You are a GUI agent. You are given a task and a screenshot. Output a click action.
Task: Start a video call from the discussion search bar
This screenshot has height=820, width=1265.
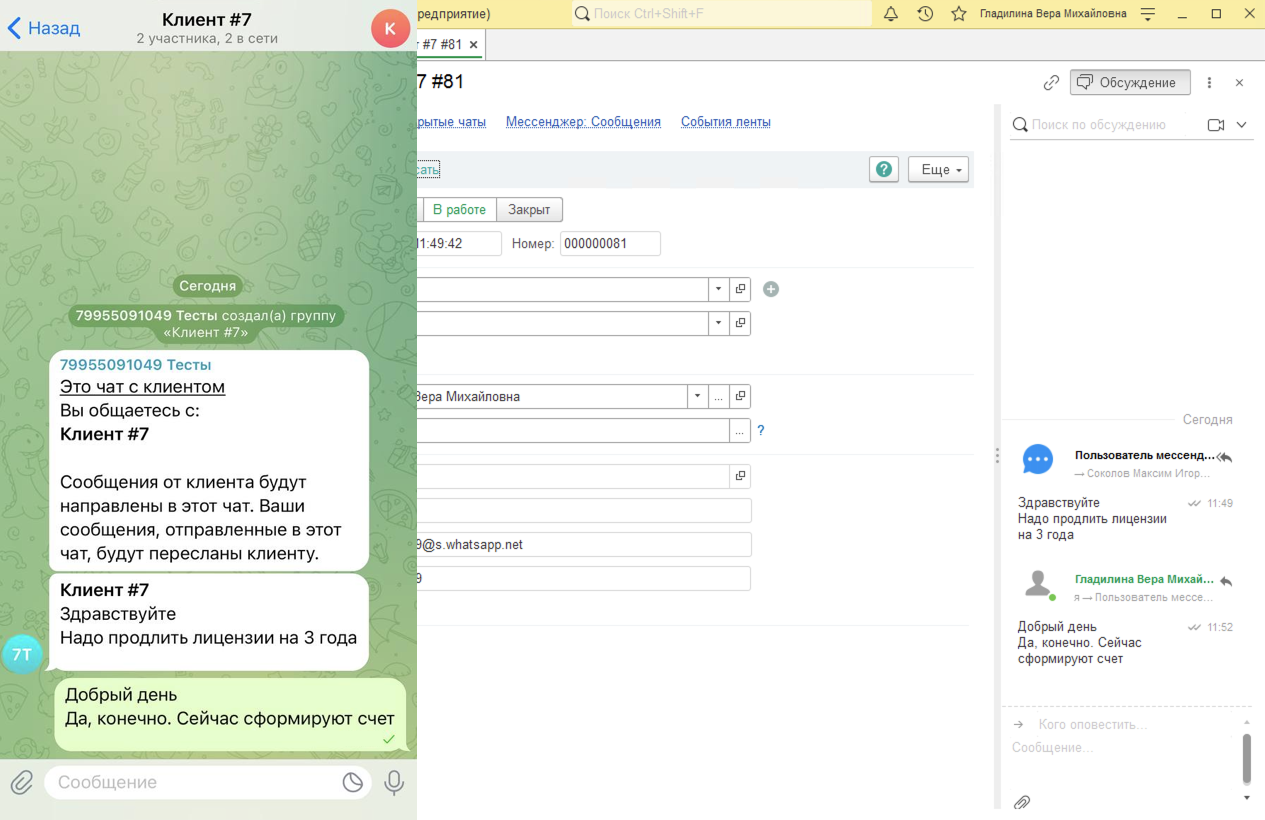(1214, 124)
